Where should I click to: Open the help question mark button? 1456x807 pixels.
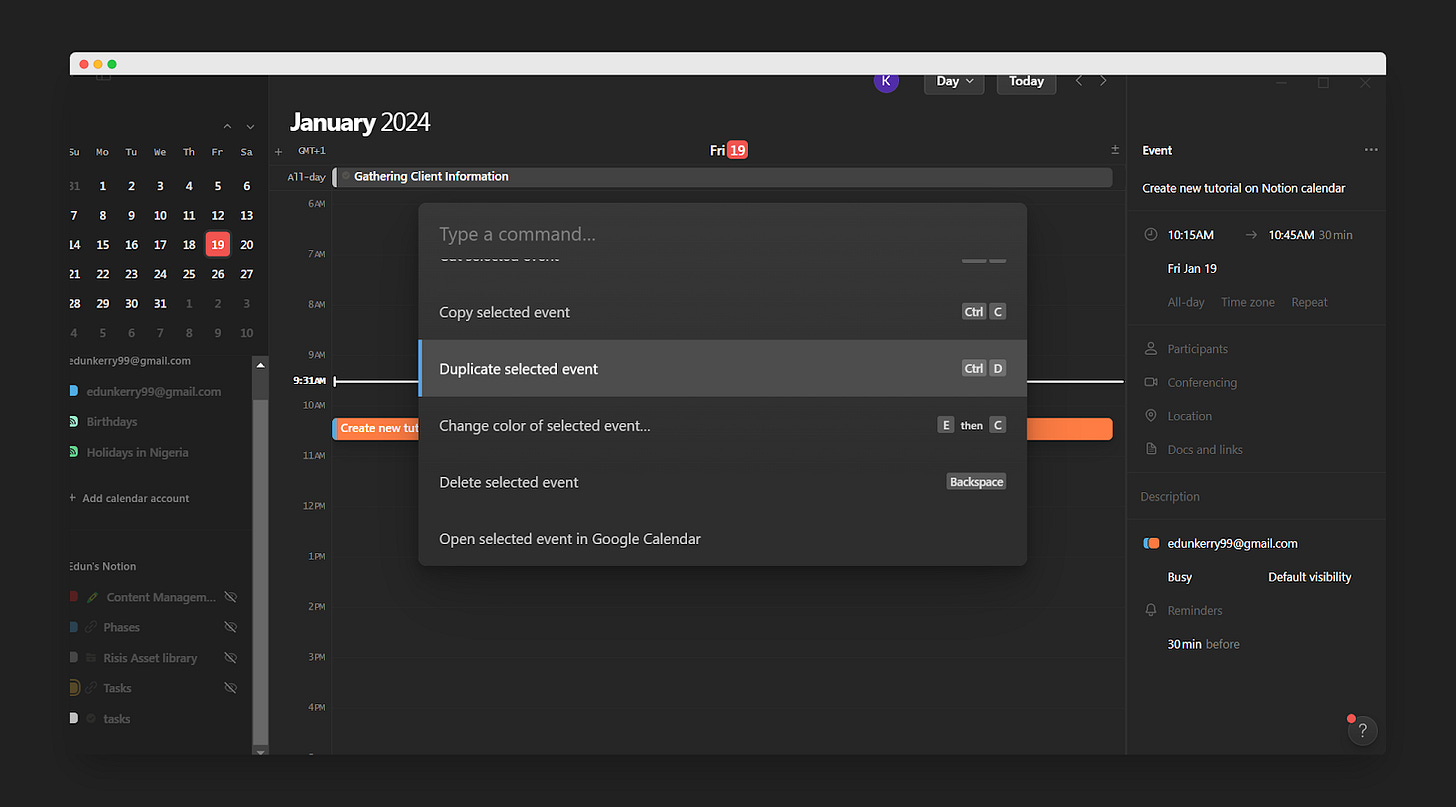click(x=1363, y=731)
